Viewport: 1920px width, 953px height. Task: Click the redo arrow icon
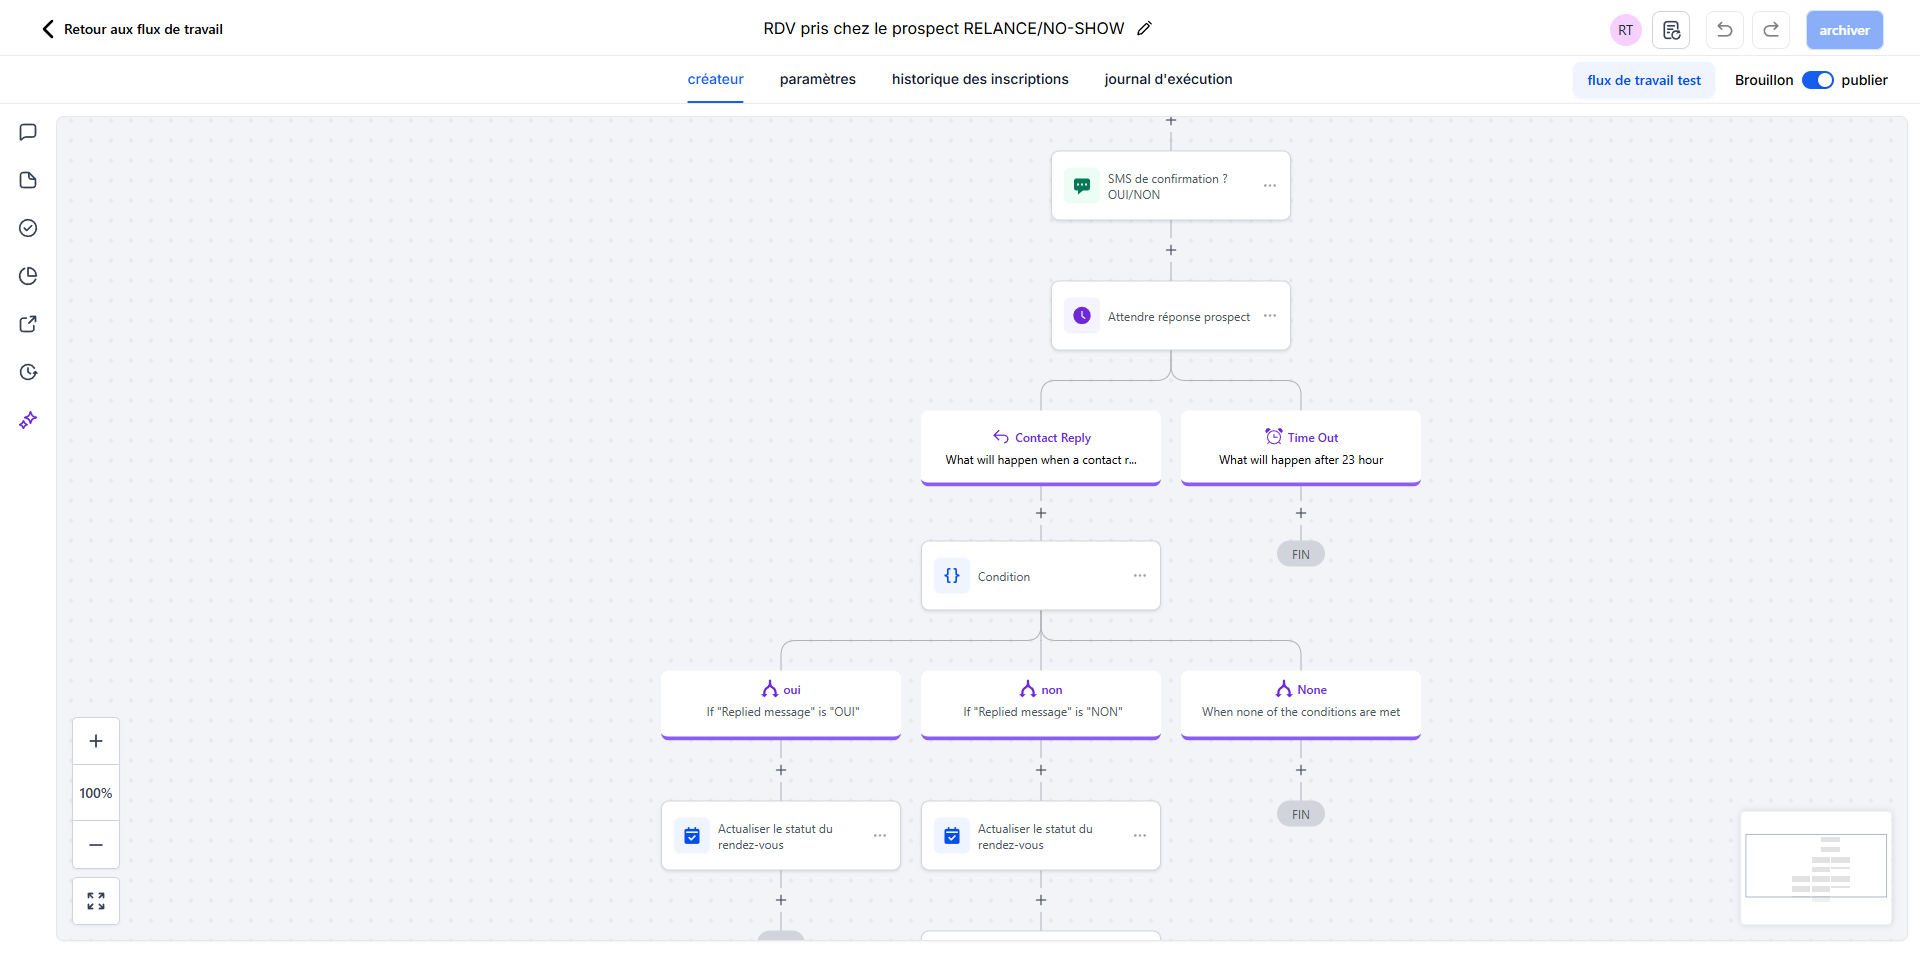(x=1771, y=30)
